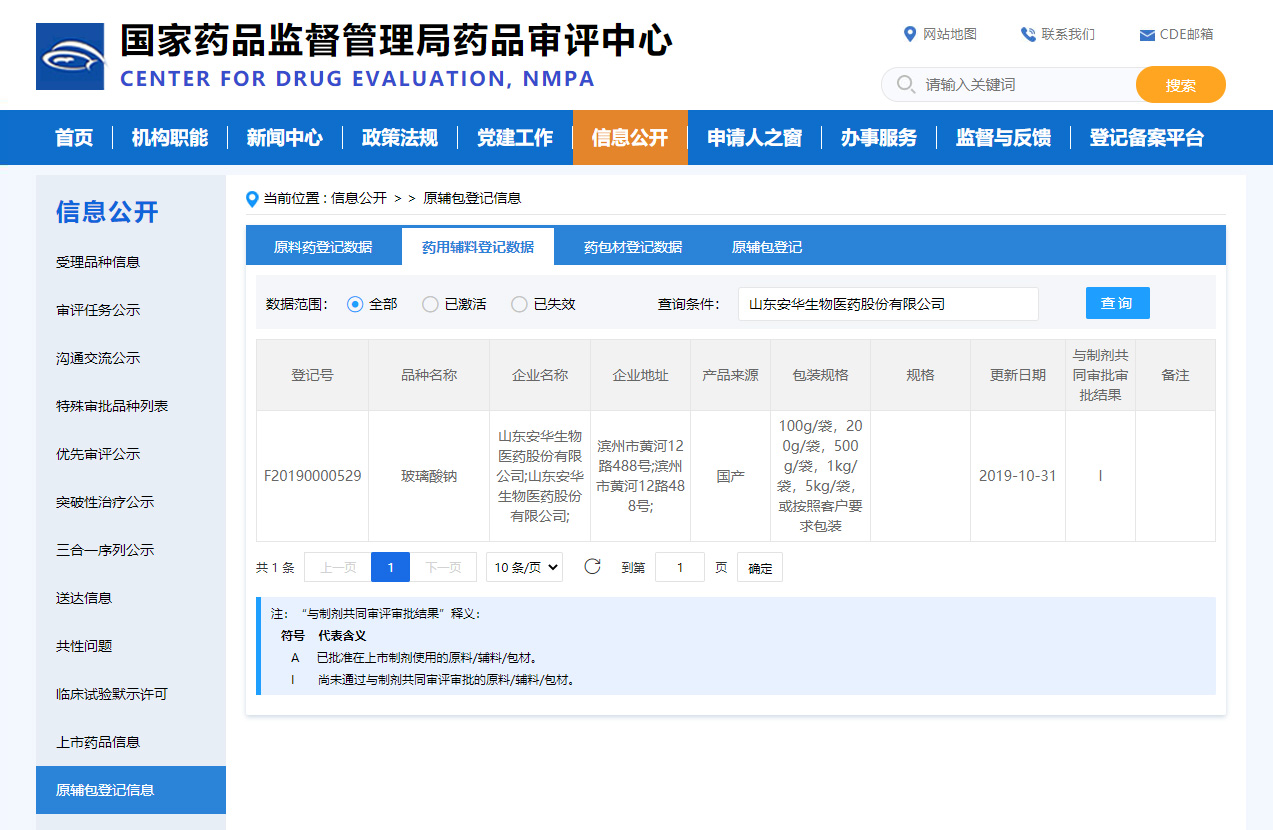Open 审评任务公示 in sidebar
1273x830 pixels.
(x=98, y=310)
